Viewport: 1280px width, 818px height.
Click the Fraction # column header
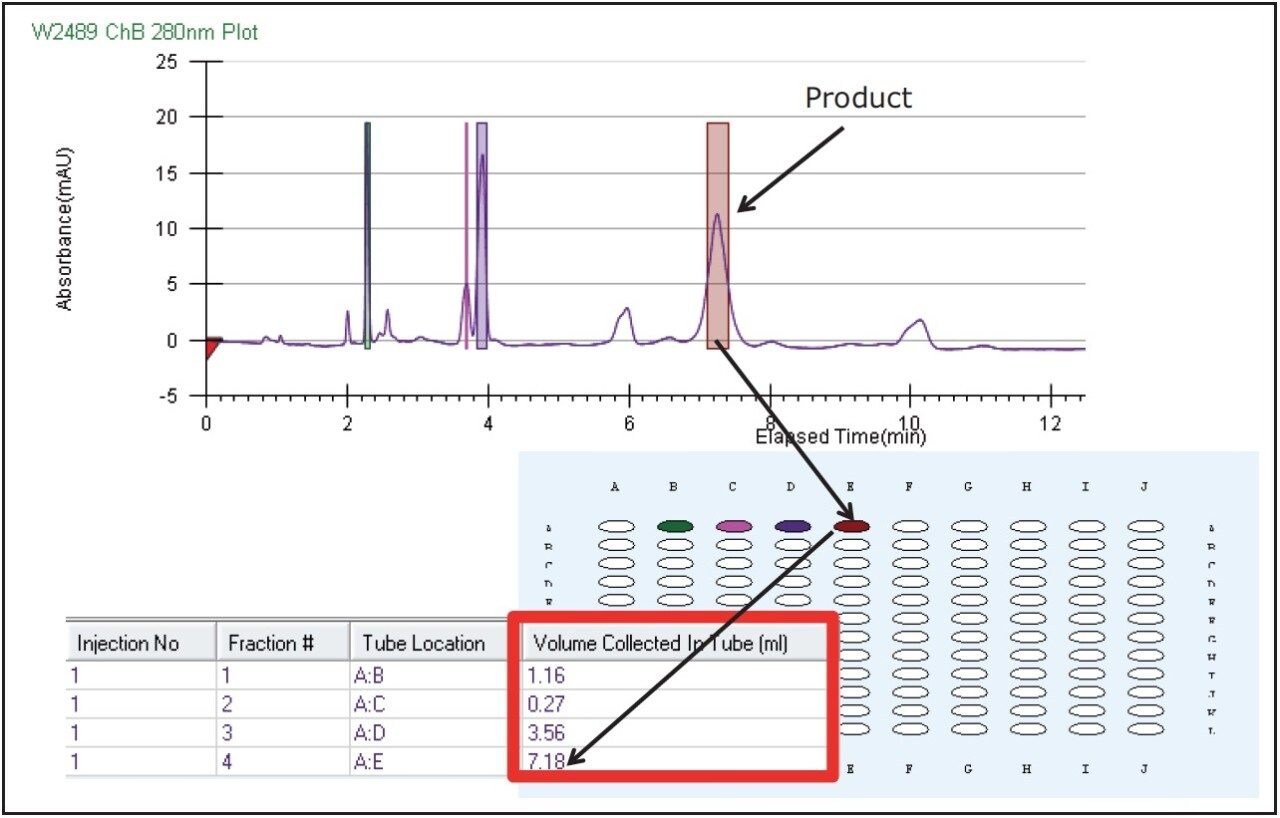[x=272, y=643]
